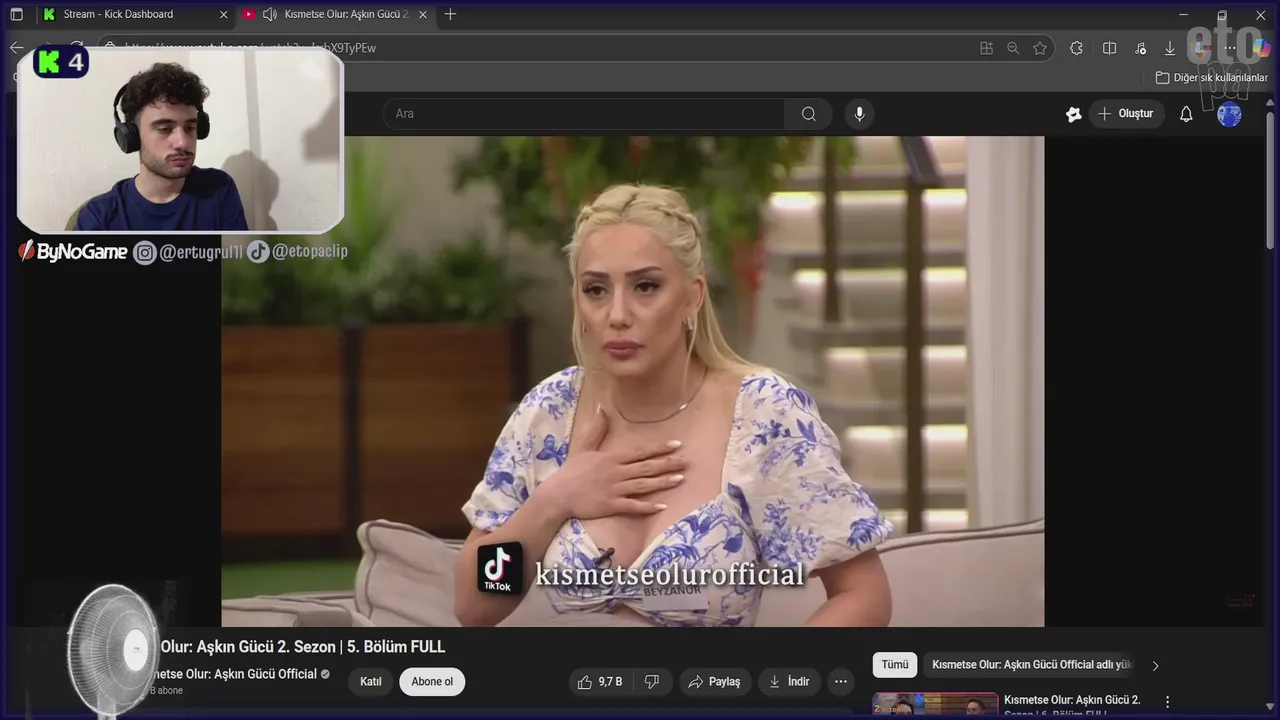Click the YouTube search field Ara

(x=583, y=114)
